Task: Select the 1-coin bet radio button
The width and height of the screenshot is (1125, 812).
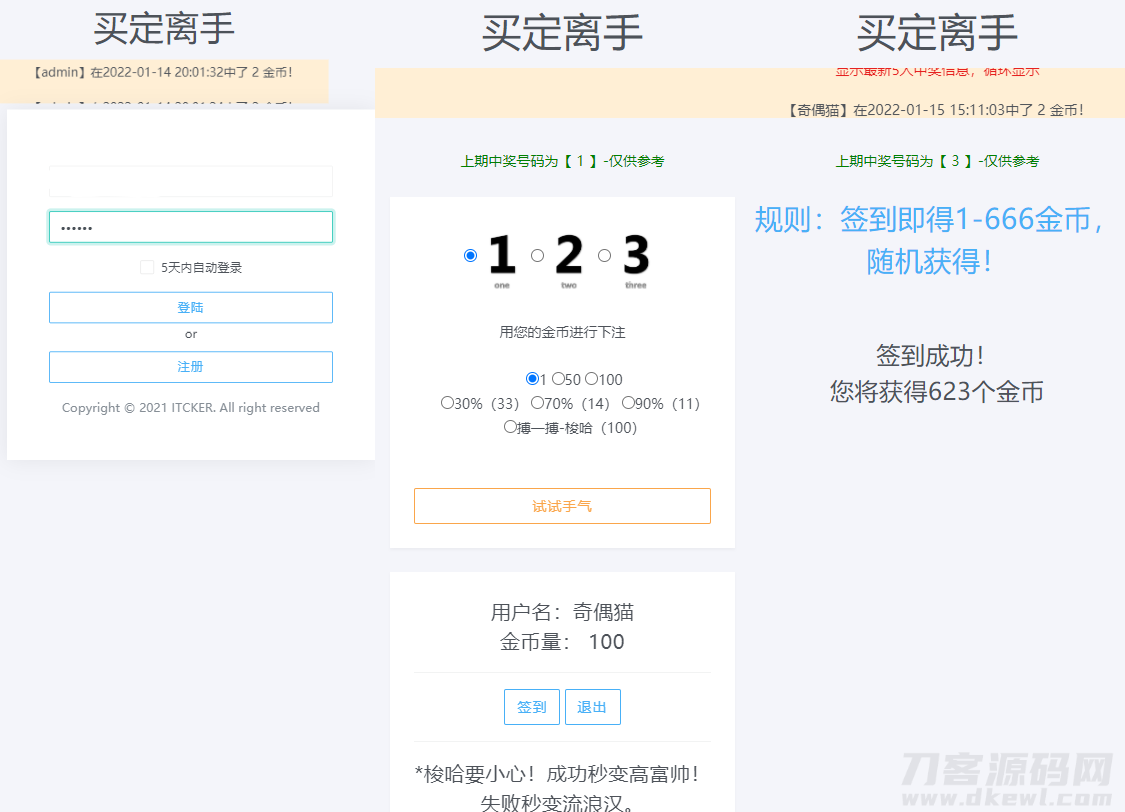Action: [532, 379]
